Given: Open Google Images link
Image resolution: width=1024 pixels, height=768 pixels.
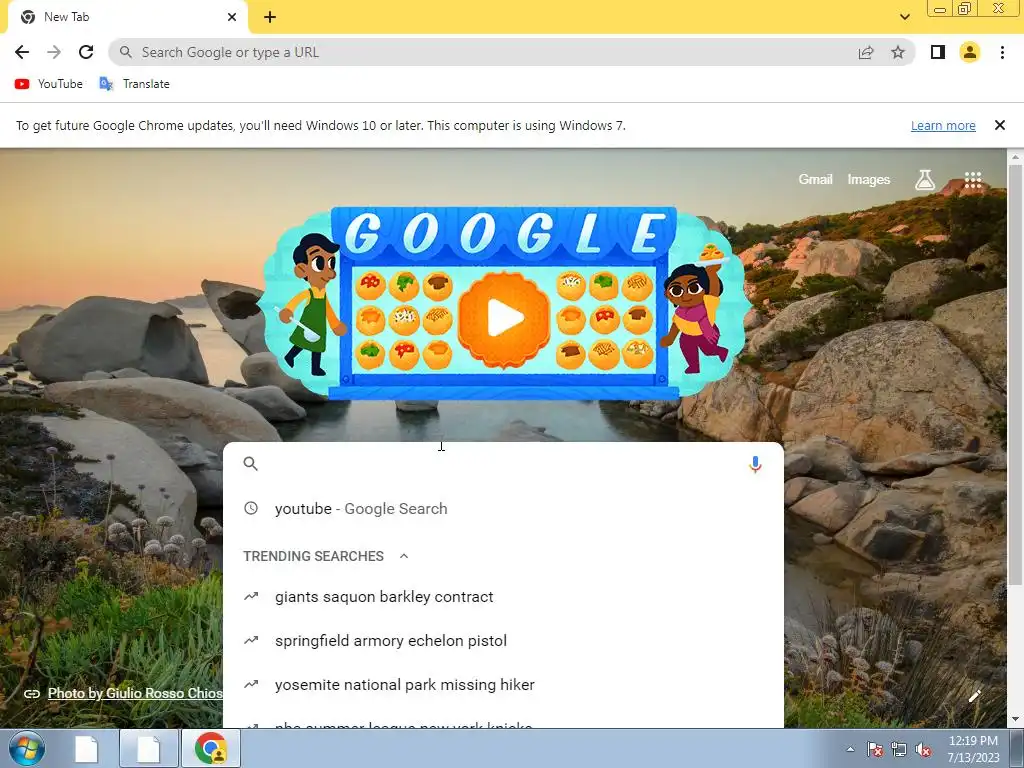Looking at the screenshot, I should pyautogui.click(x=869, y=179).
